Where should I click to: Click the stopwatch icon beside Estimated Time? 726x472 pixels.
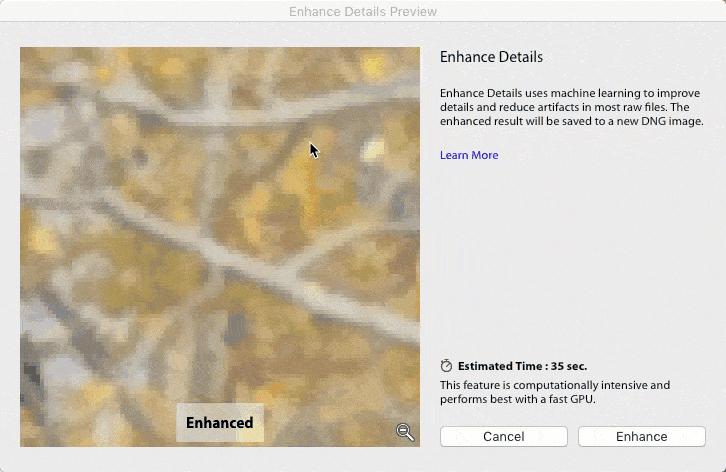[x=446, y=365]
